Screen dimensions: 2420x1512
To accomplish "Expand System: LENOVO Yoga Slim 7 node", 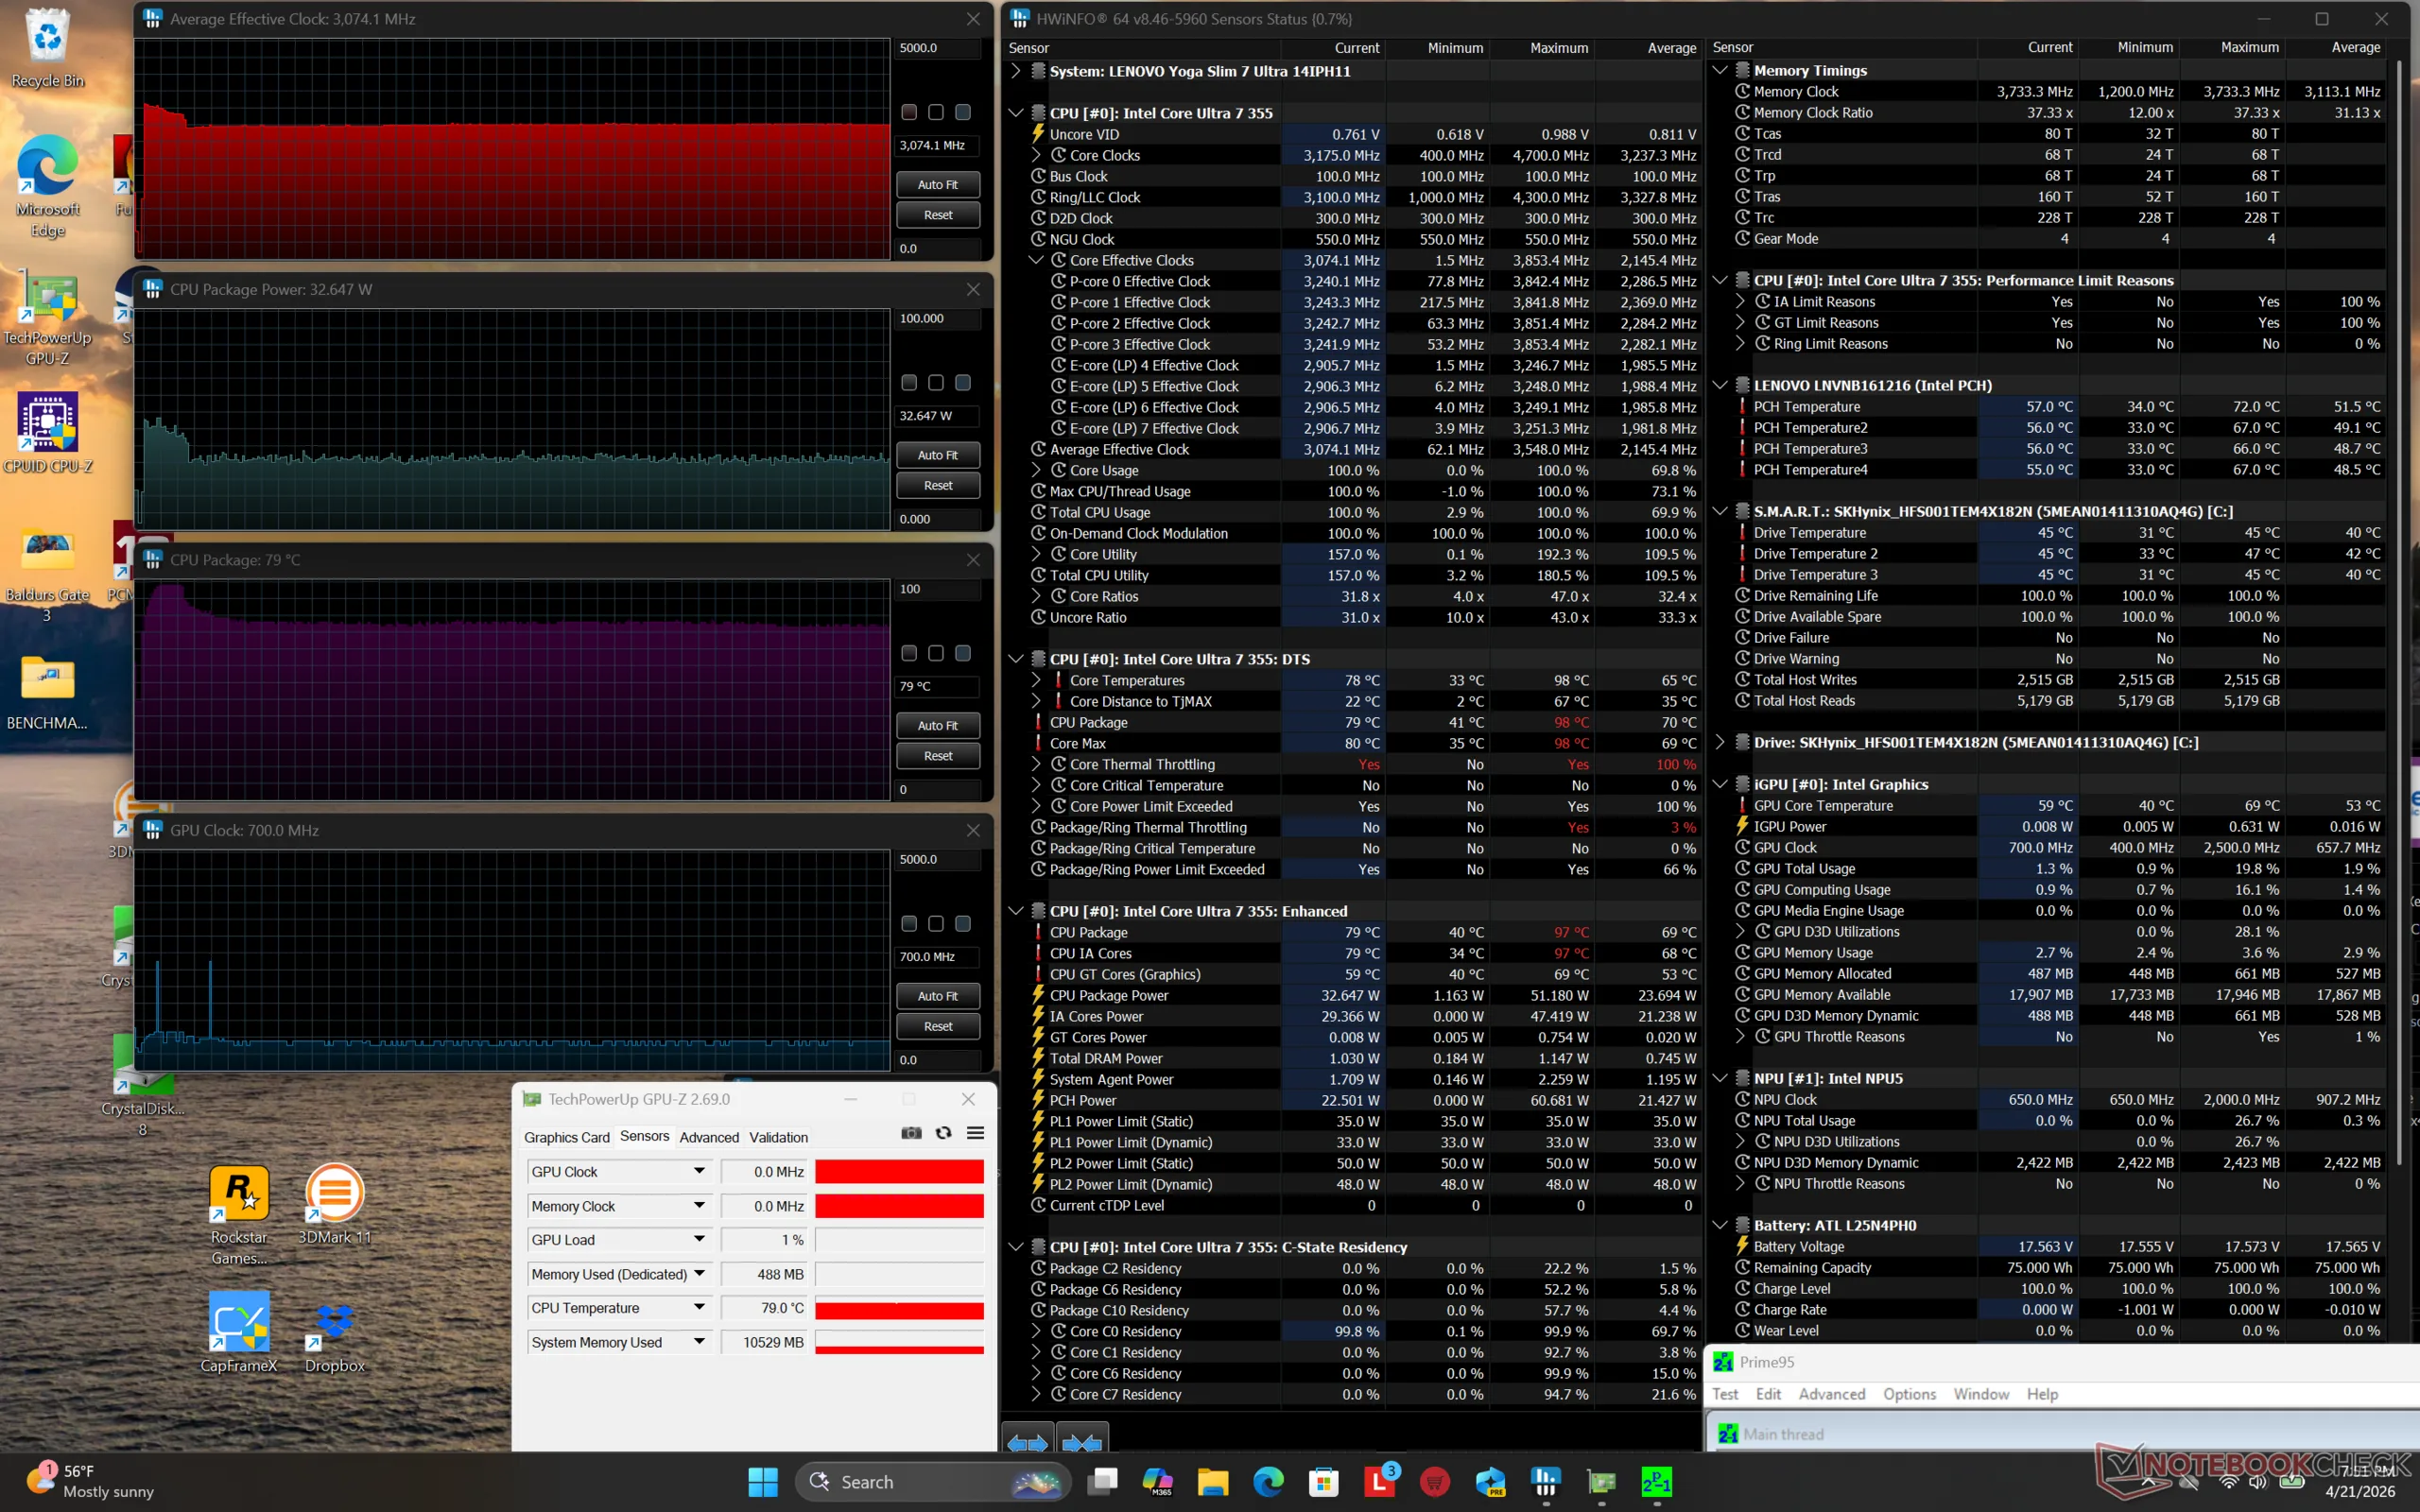I will coord(1016,71).
